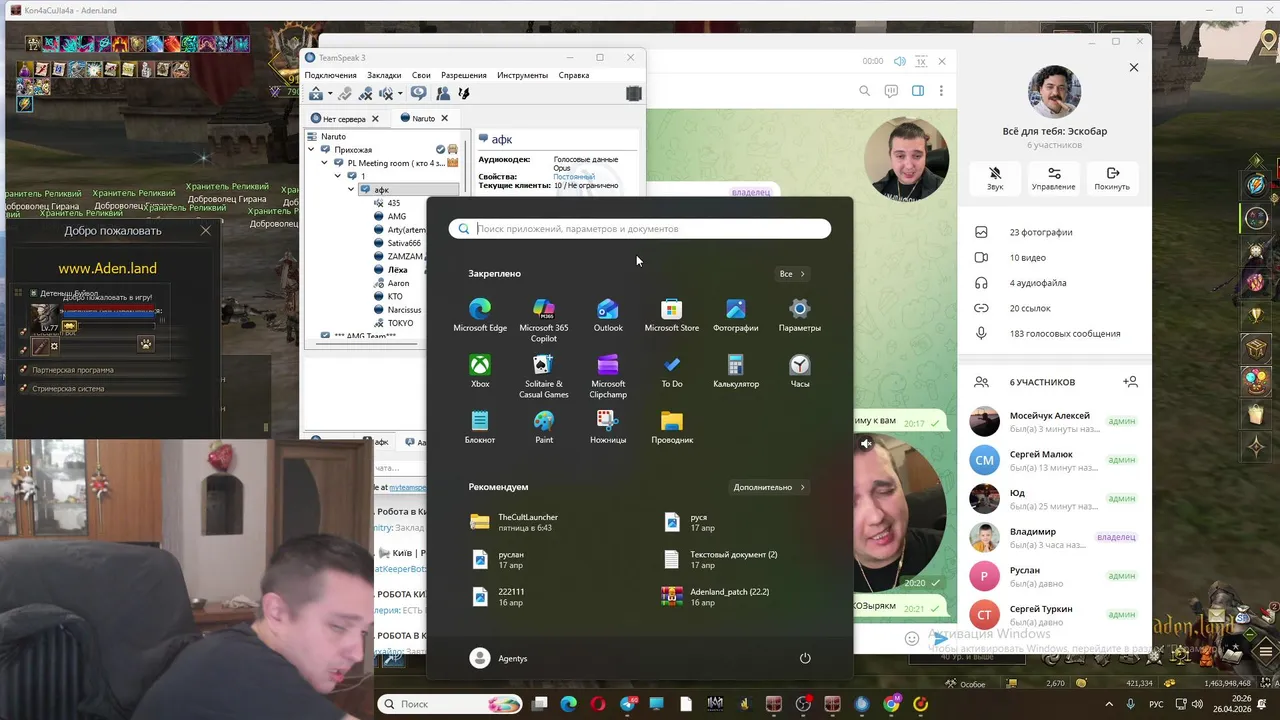1280x720 pixels.
Task: Open Ножницы snipping tool
Action: click(x=608, y=426)
